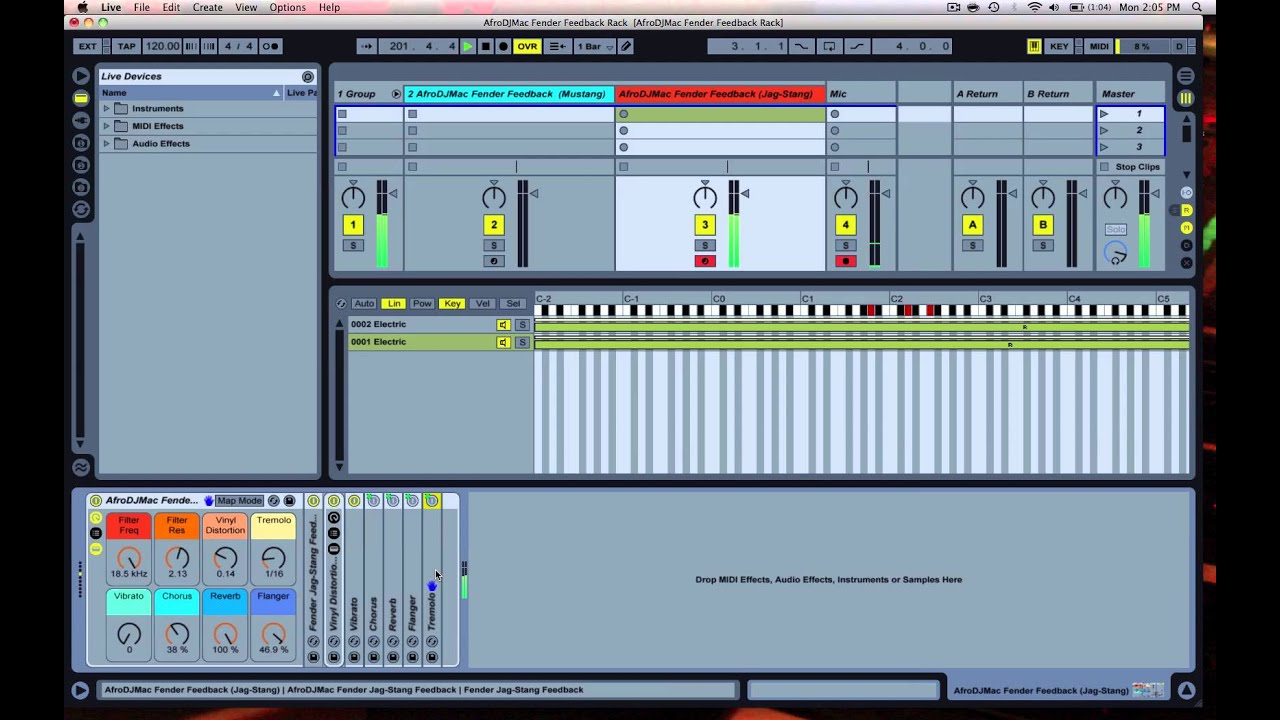Screen dimensions: 1280x720
Task: Adjust the Chorus macro knob
Action: pos(177,635)
